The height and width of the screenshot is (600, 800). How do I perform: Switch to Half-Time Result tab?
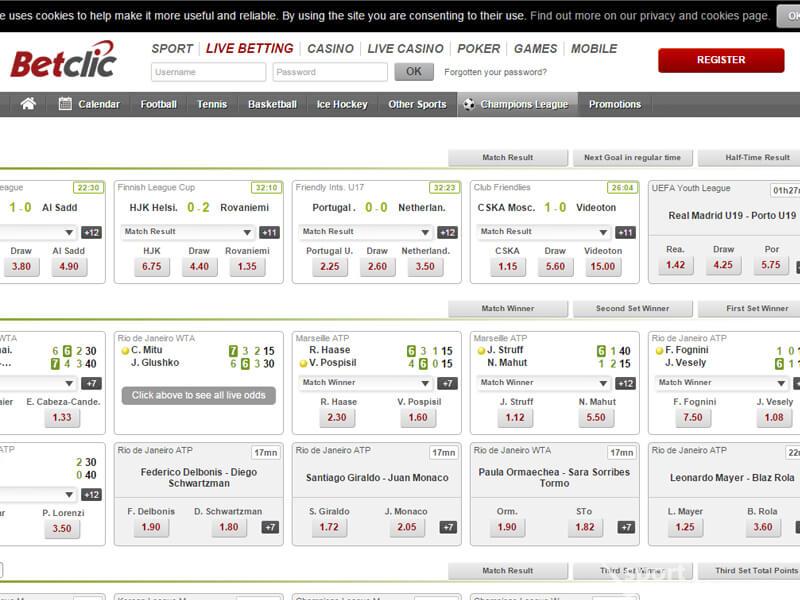point(749,158)
